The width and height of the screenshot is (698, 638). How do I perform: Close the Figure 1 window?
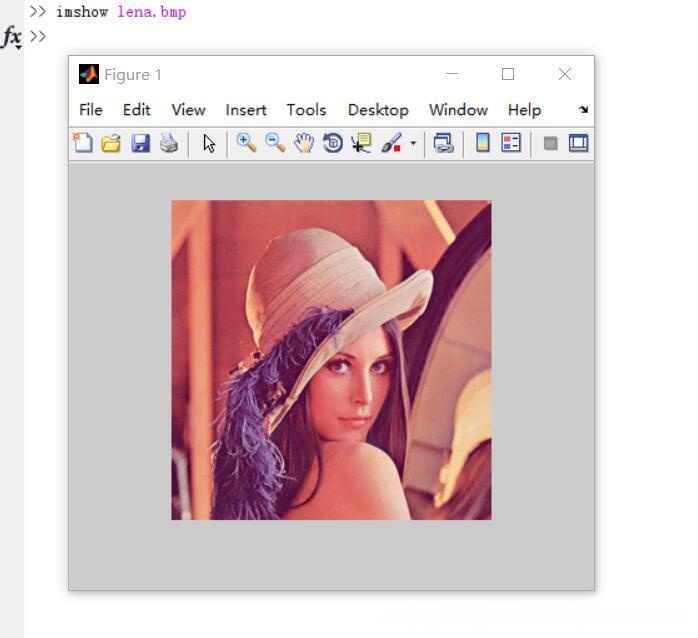coord(565,74)
